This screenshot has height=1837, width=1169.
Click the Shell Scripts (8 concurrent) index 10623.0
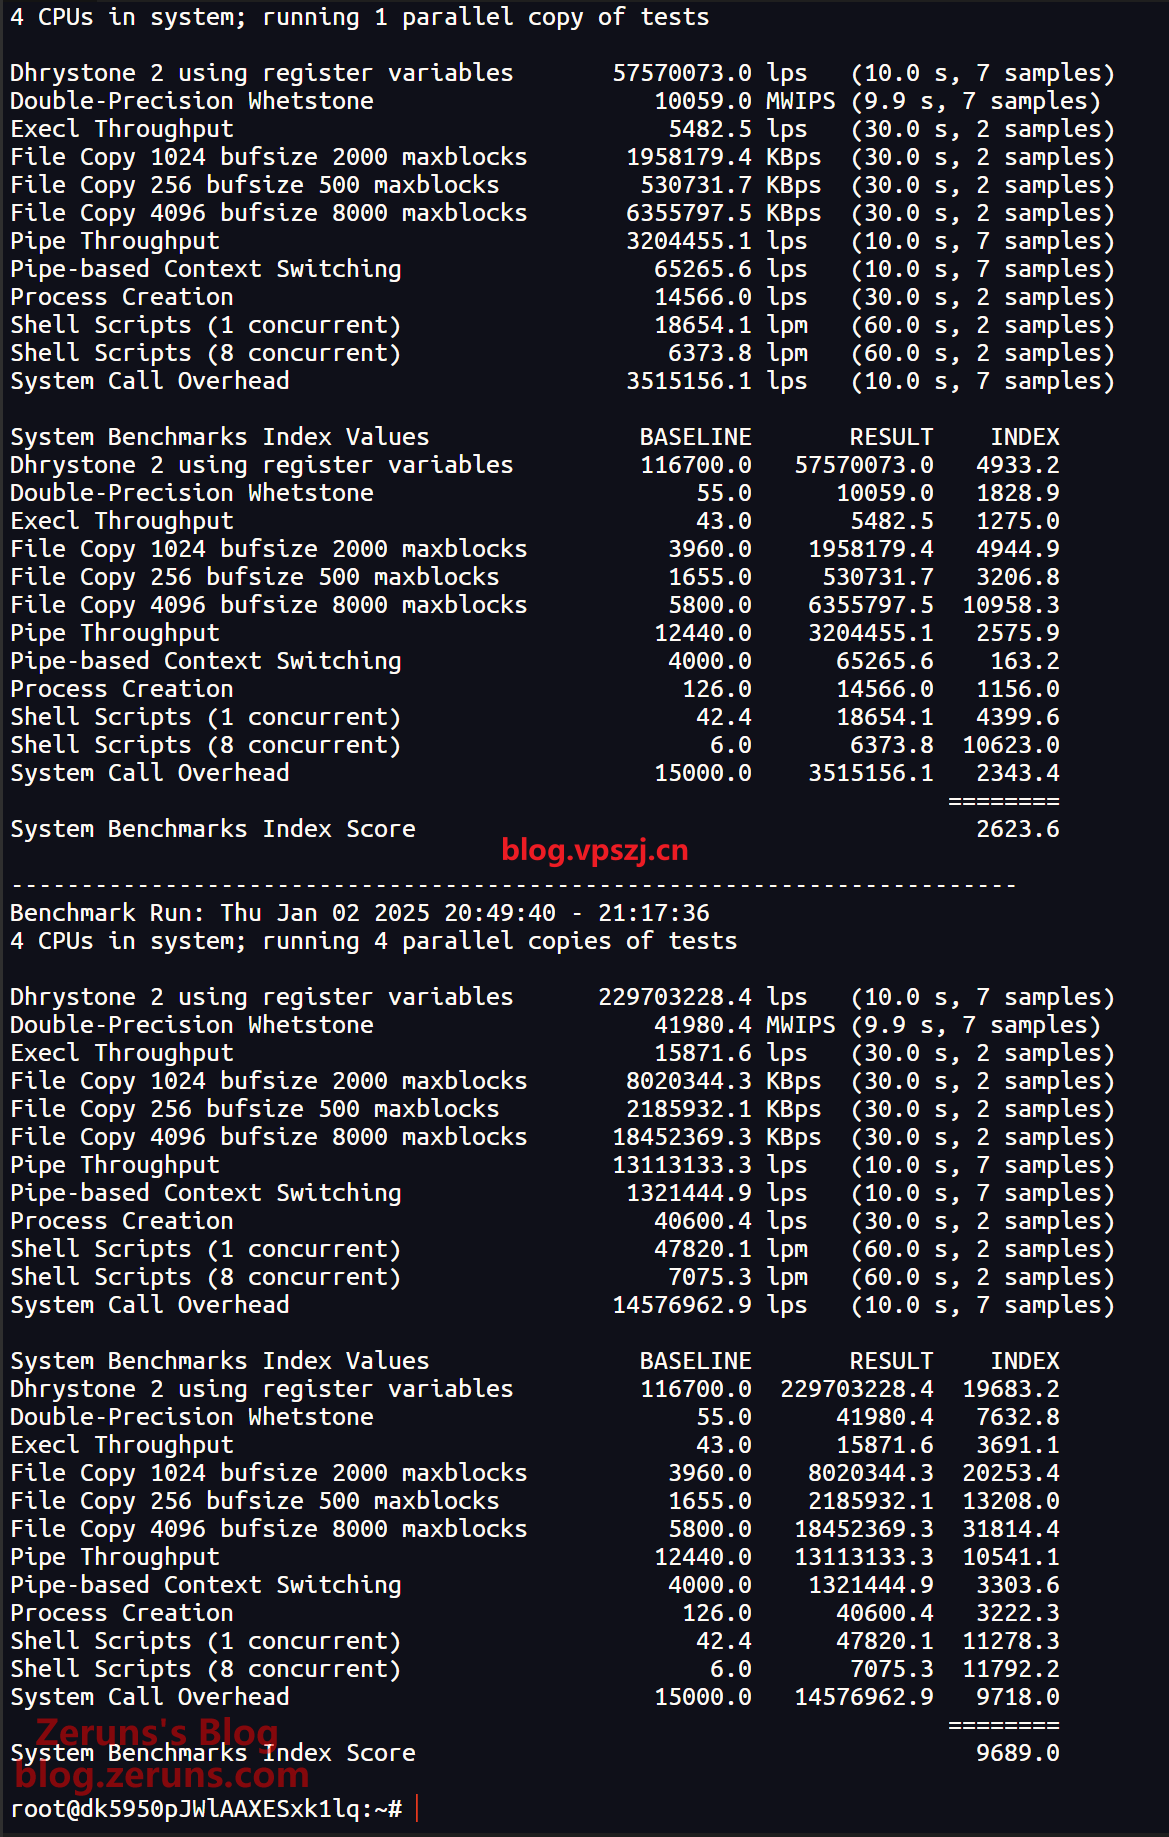(x=1010, y=745)
